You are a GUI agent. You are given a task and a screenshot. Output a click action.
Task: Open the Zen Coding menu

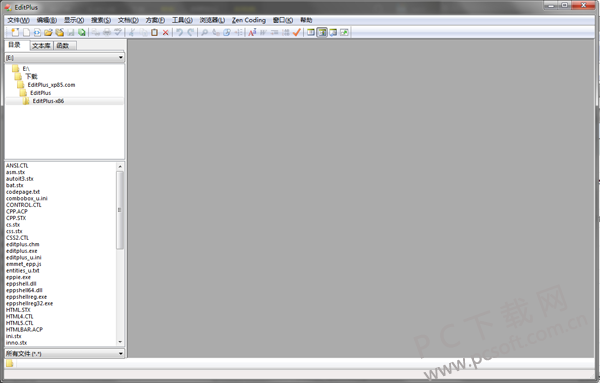point(249,20)
